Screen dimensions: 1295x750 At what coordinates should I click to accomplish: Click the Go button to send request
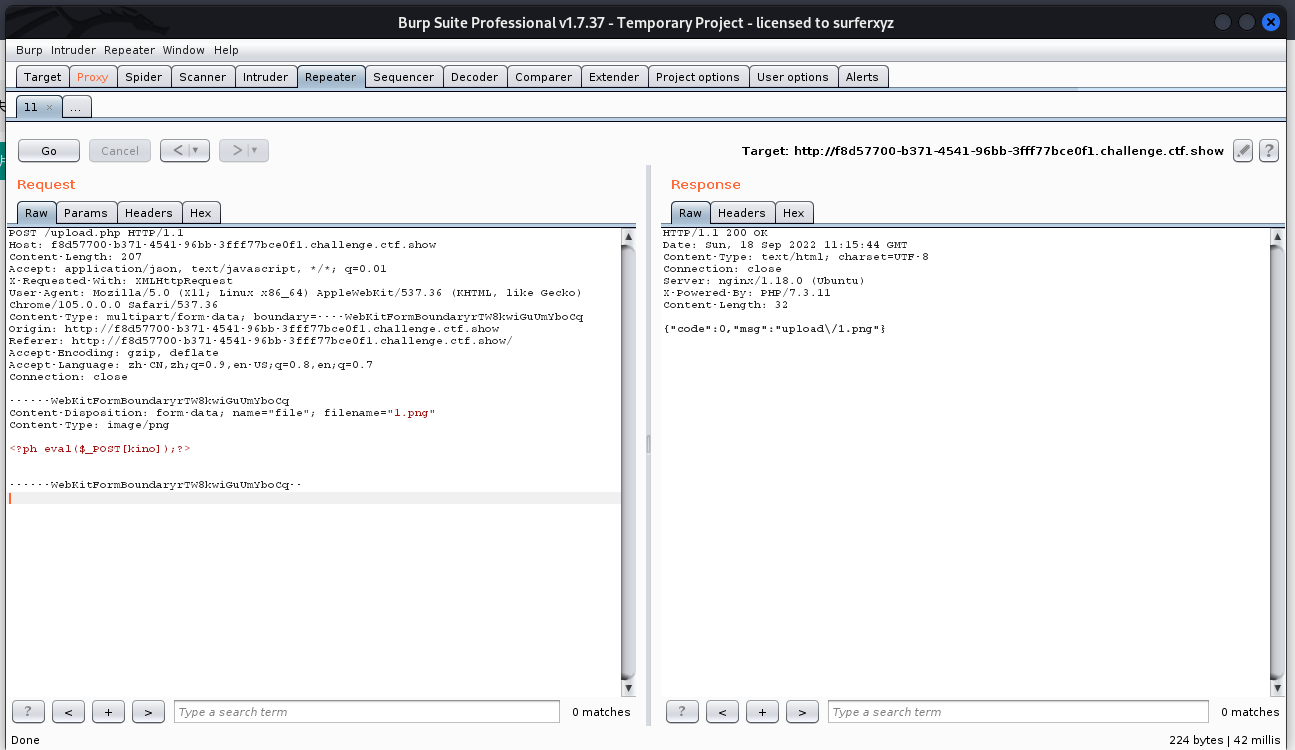49,151
